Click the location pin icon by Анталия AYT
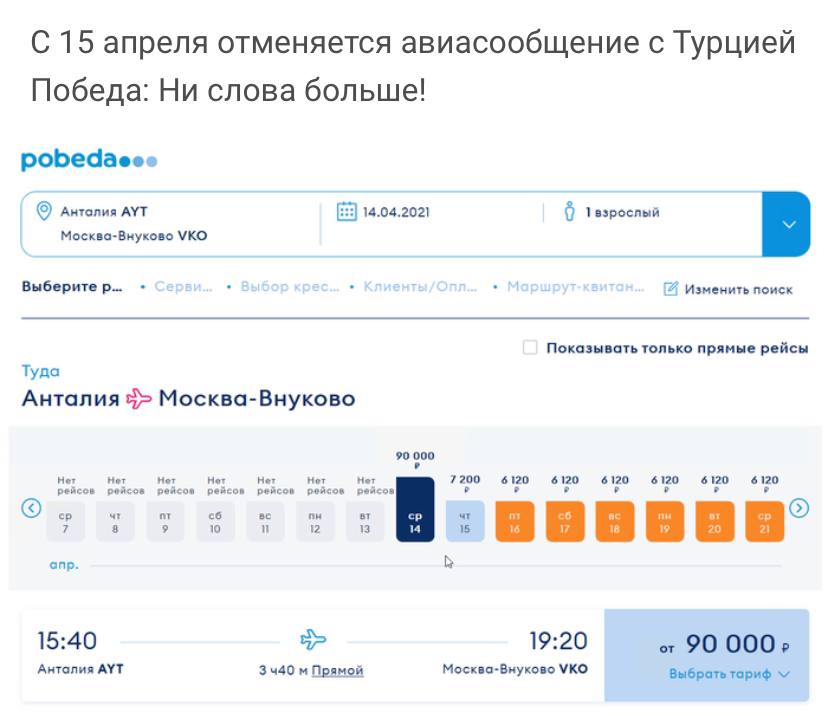The image size is (828, 716). pyautogui.click(x=44, y=211)
